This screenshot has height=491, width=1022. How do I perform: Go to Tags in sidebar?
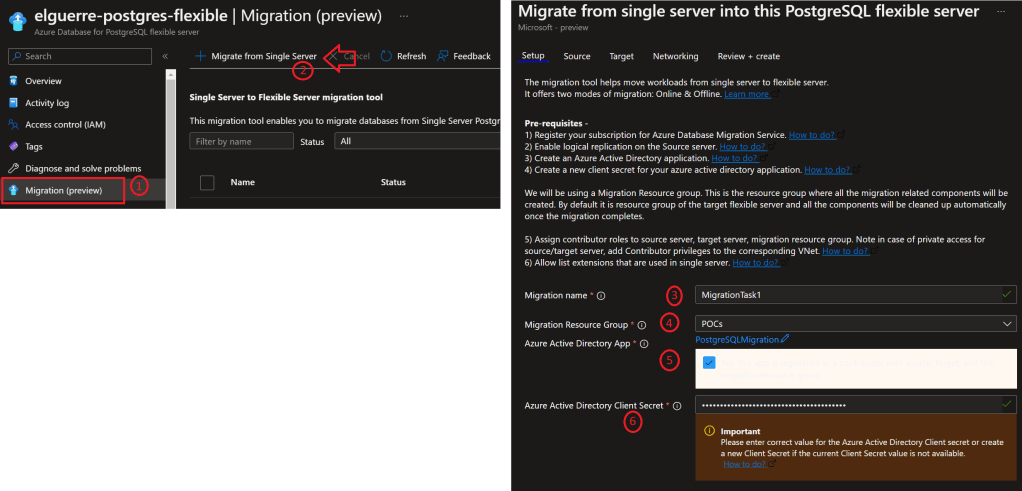35,147
